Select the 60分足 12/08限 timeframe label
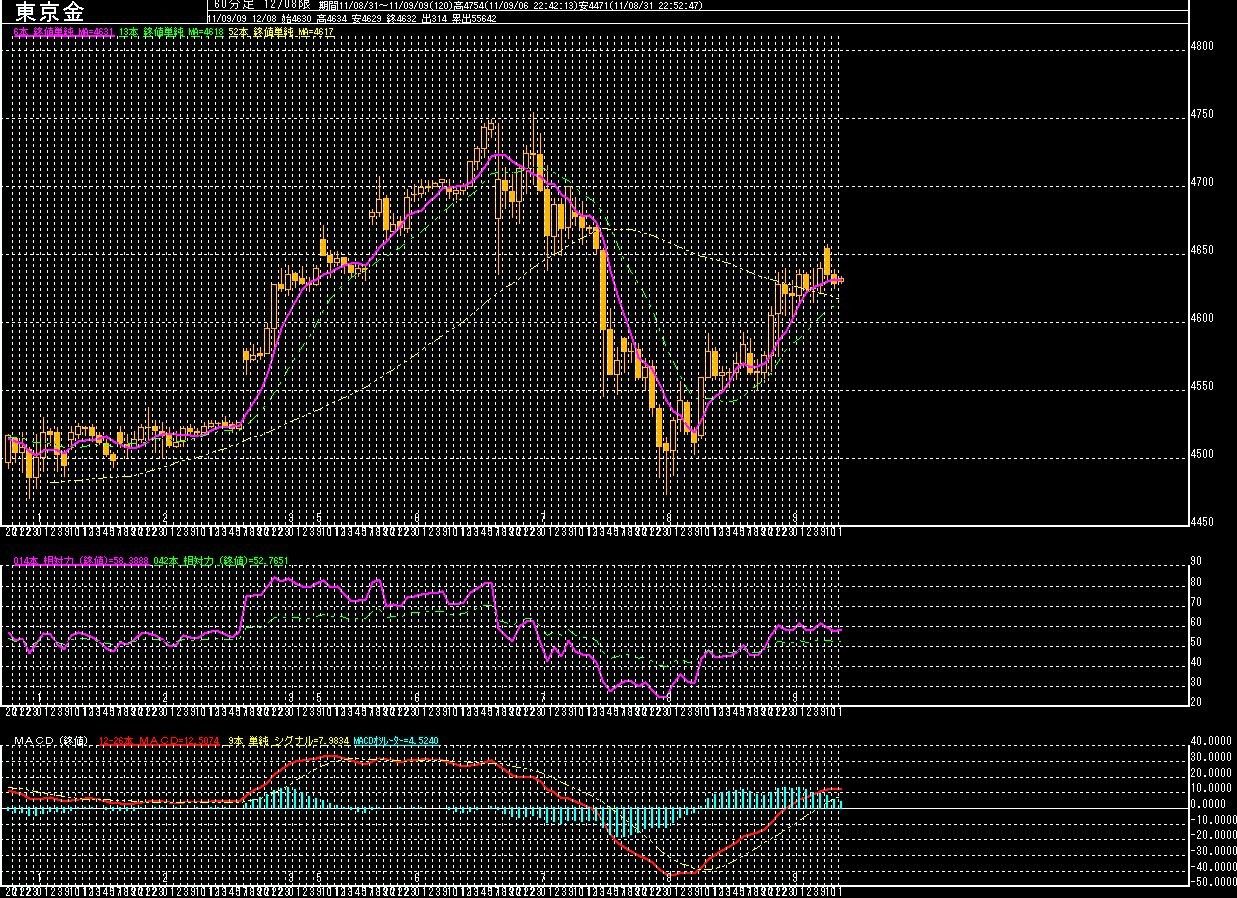Screen dimensions: 1237x898 coord(262,5)
